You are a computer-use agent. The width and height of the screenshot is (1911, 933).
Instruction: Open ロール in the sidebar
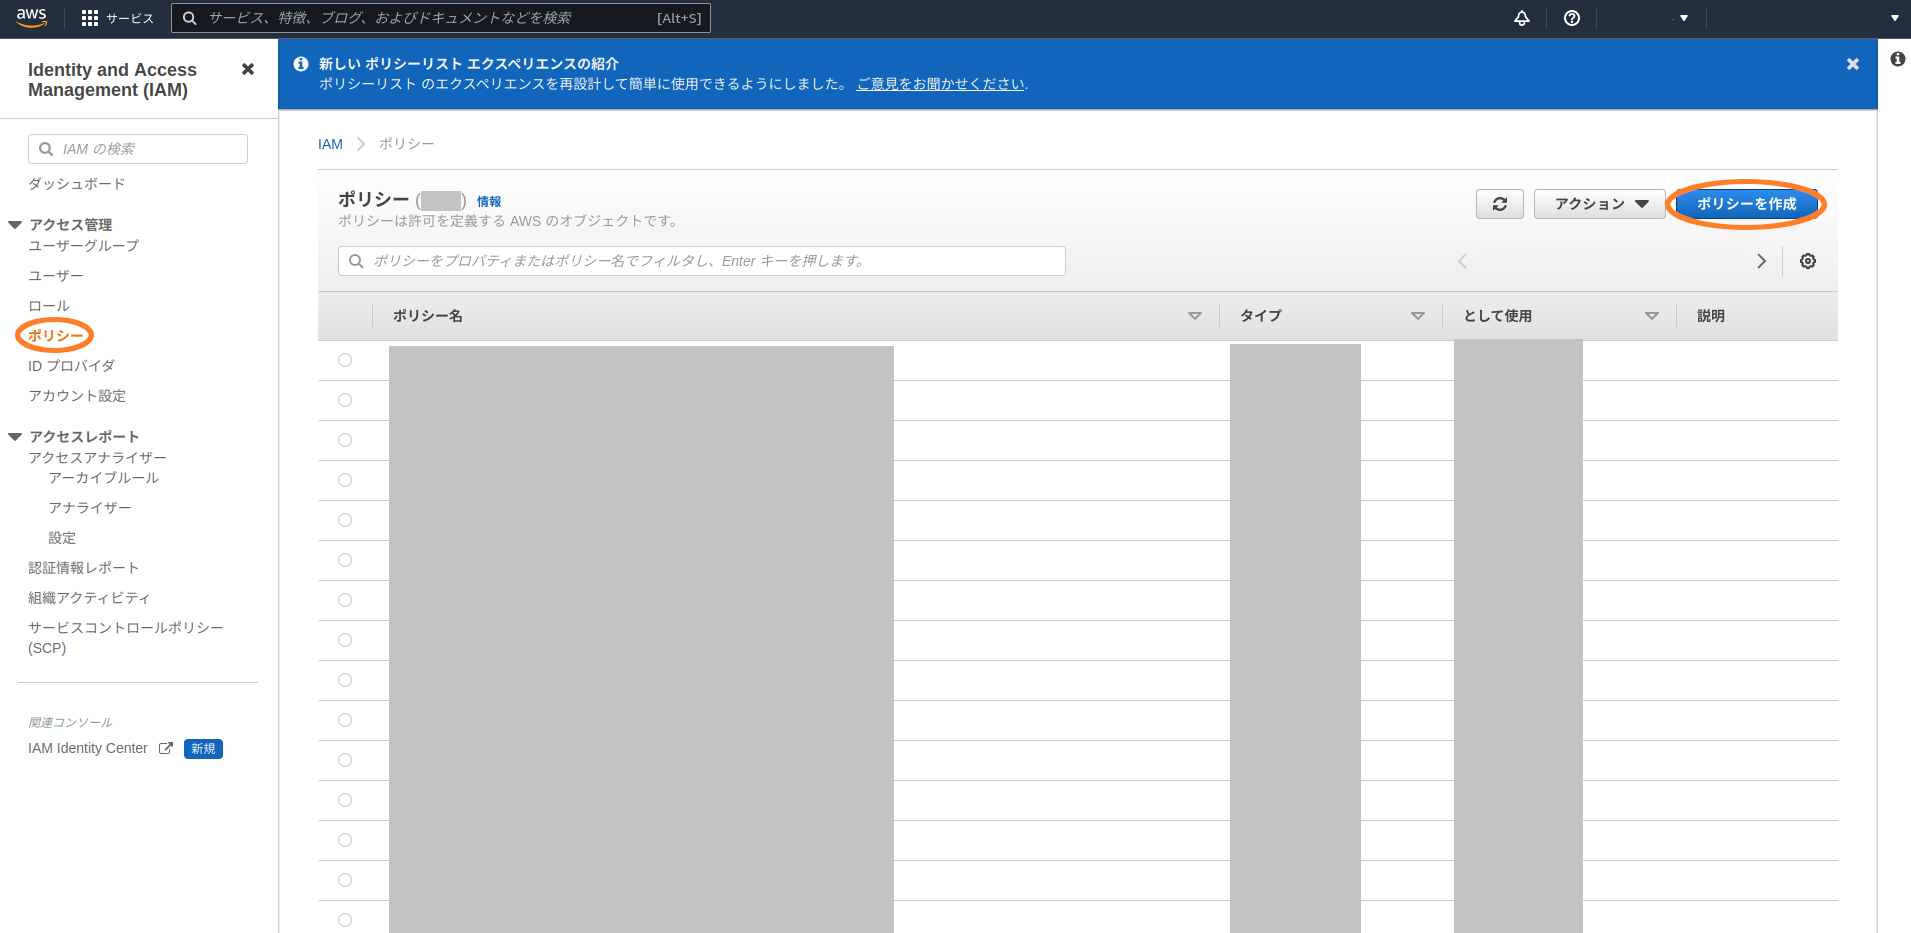tap(49, 306)
